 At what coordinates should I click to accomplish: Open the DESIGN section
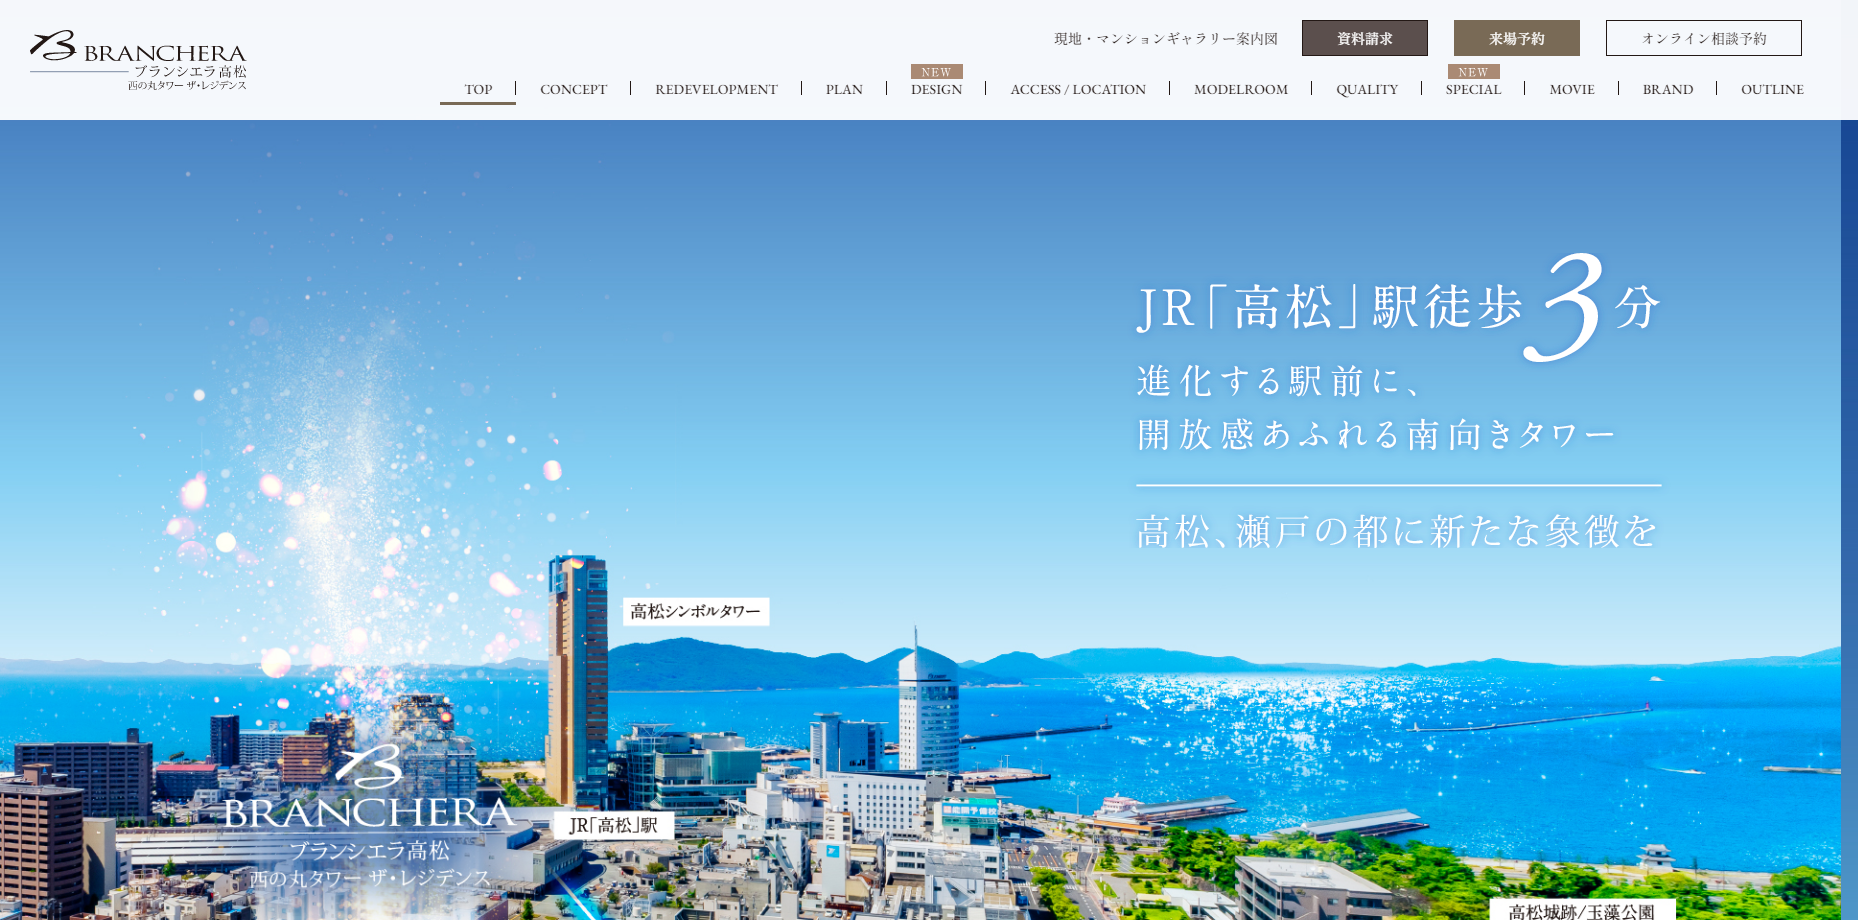[x=936, y=89]
